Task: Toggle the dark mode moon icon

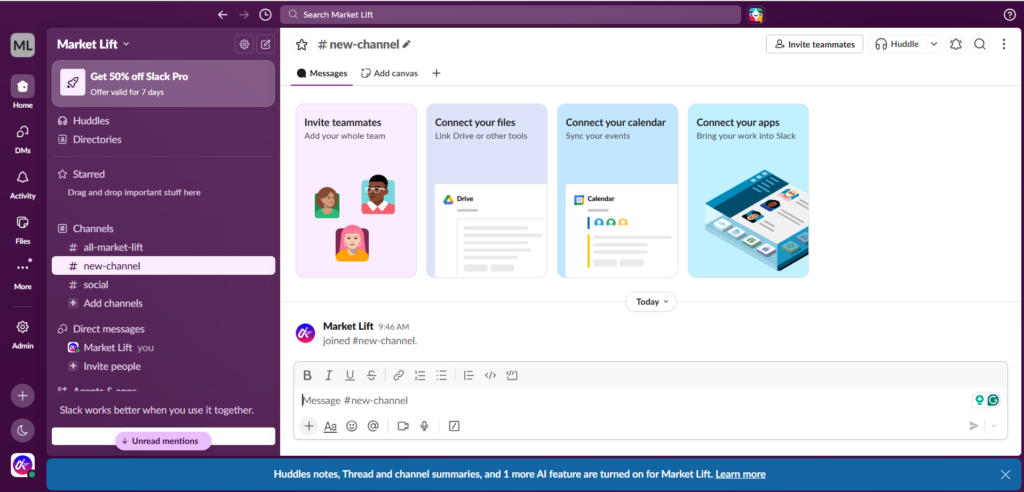Action: tap(22, 430)
